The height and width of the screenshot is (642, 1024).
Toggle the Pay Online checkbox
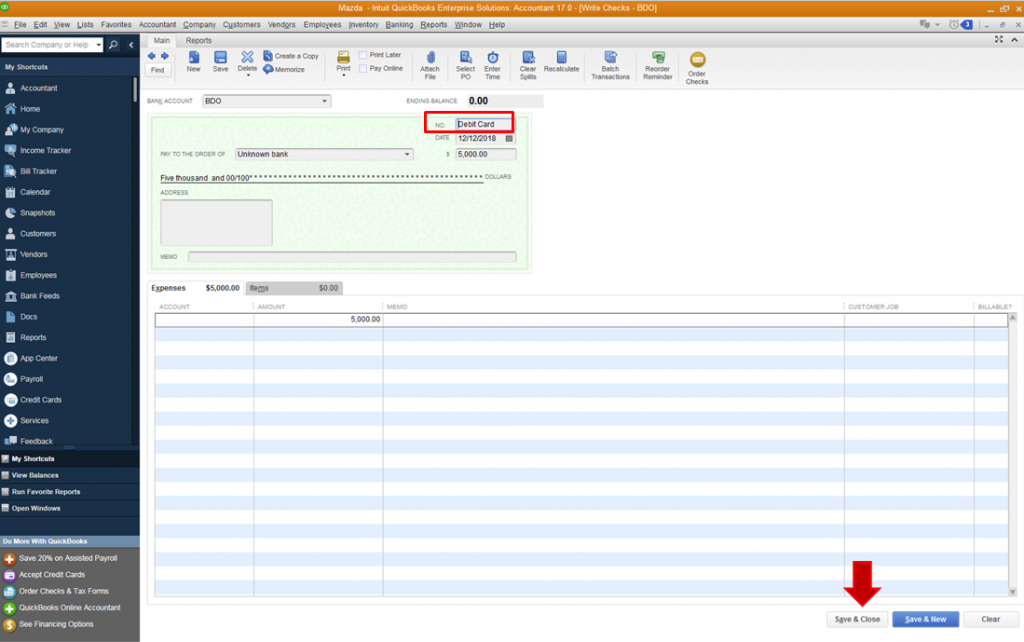click(x=362, y=69)
